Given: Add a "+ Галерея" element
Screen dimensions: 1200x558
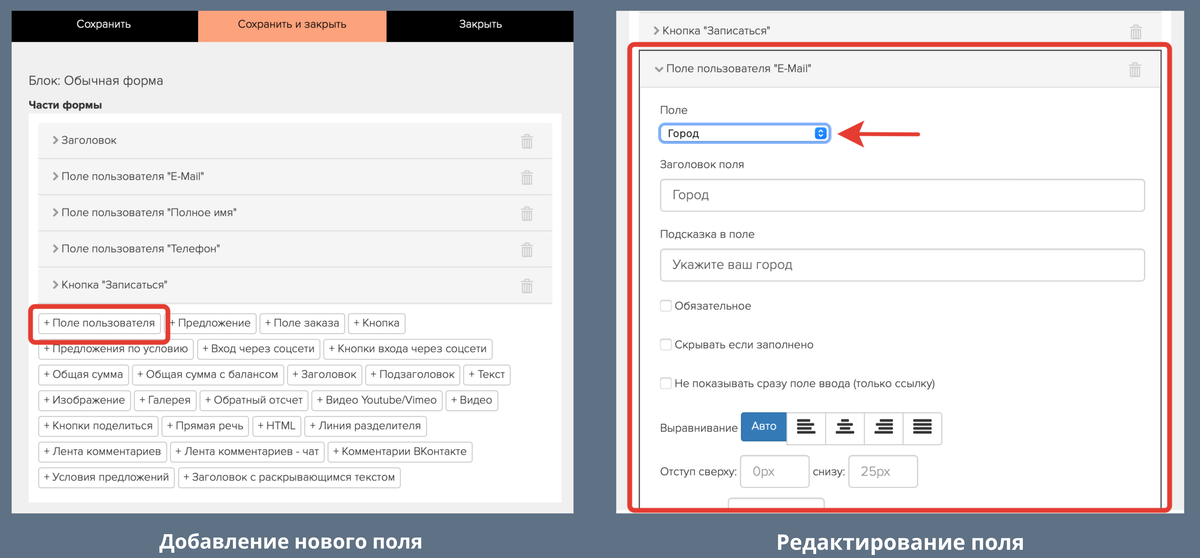Looking at the screenshot, I should tap(166, 400).
